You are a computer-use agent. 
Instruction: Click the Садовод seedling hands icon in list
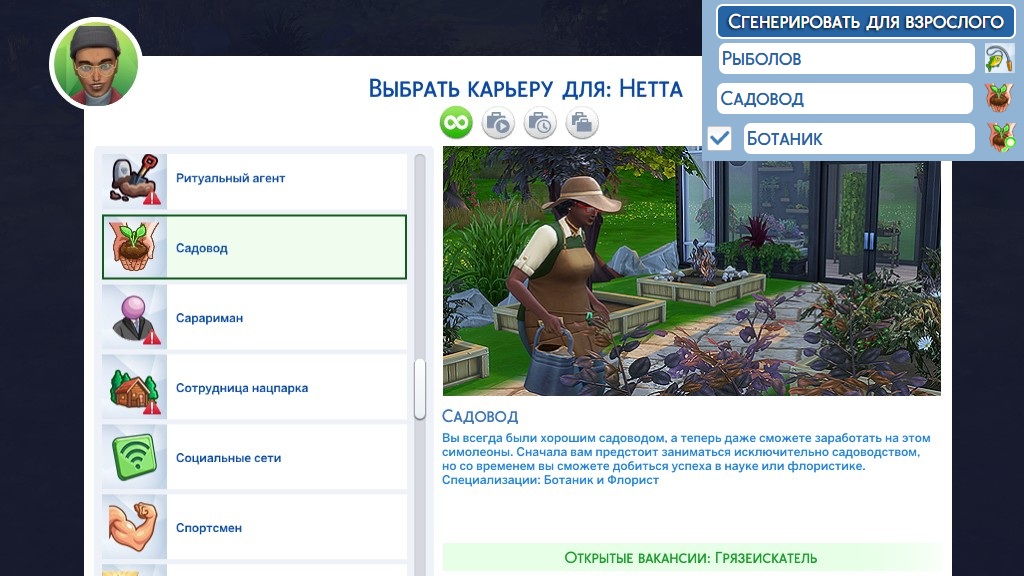click(135, 248)
